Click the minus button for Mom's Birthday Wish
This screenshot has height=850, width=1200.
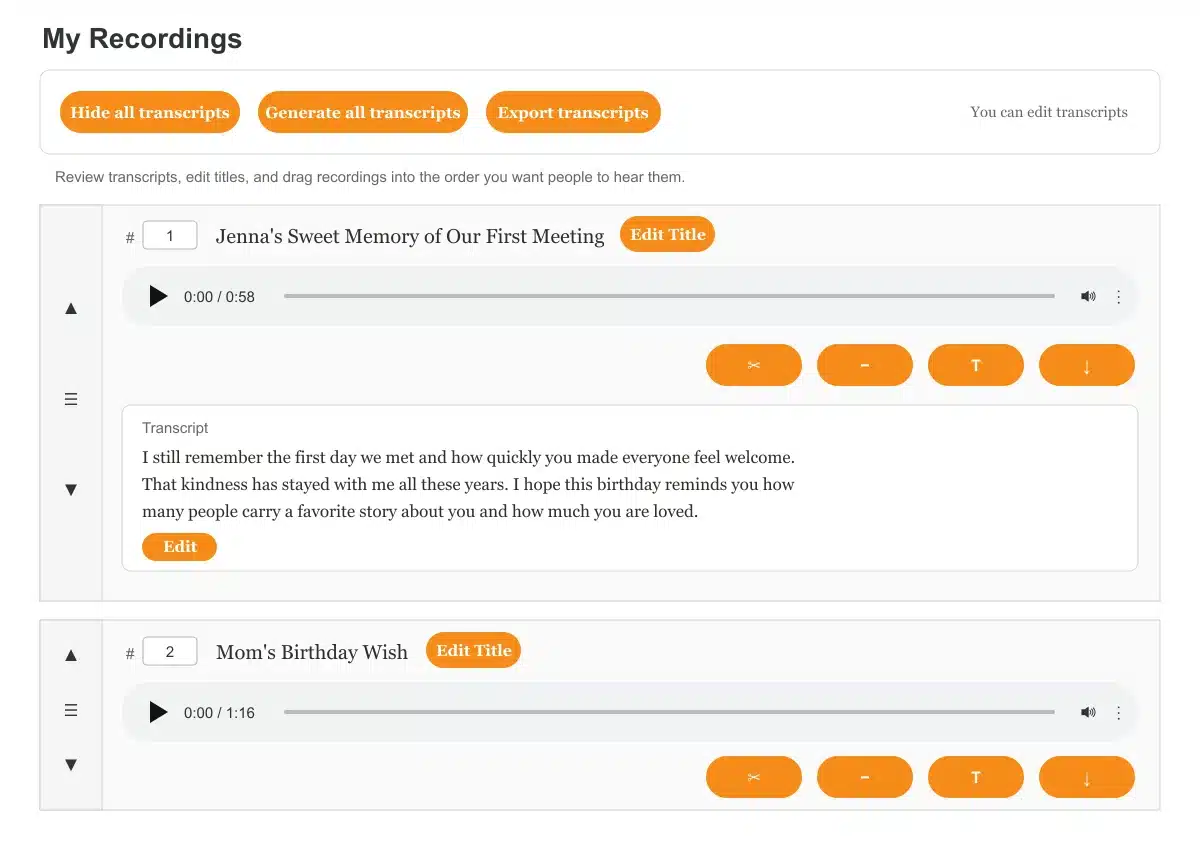pyautogui.click(x=865, y=777)
